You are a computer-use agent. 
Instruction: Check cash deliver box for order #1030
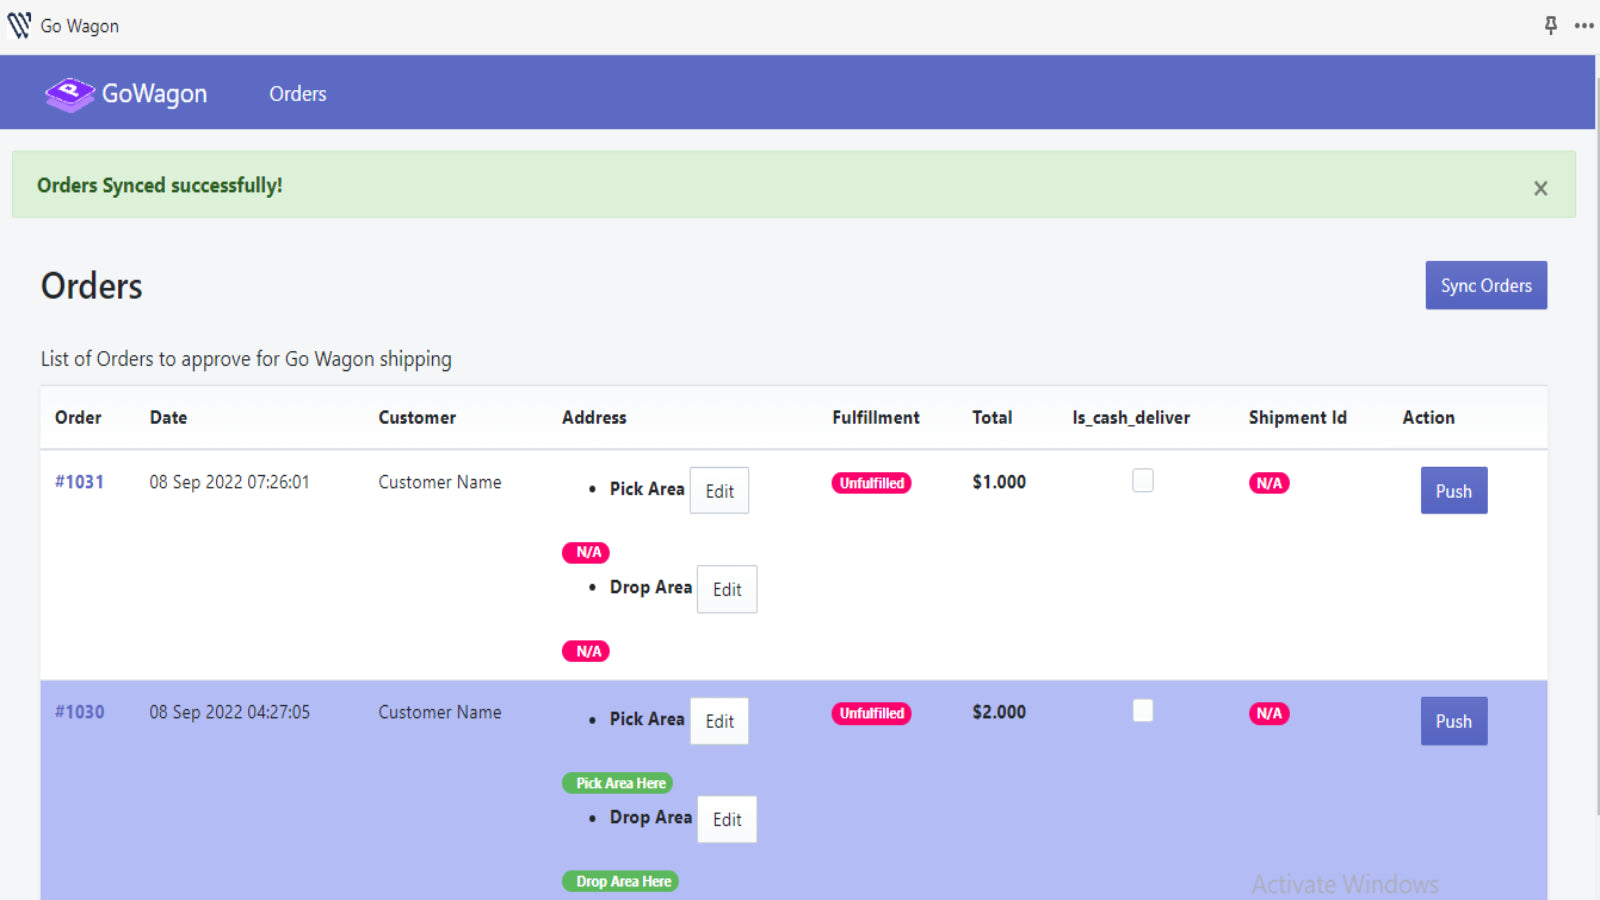click(x=1142, y=711)
